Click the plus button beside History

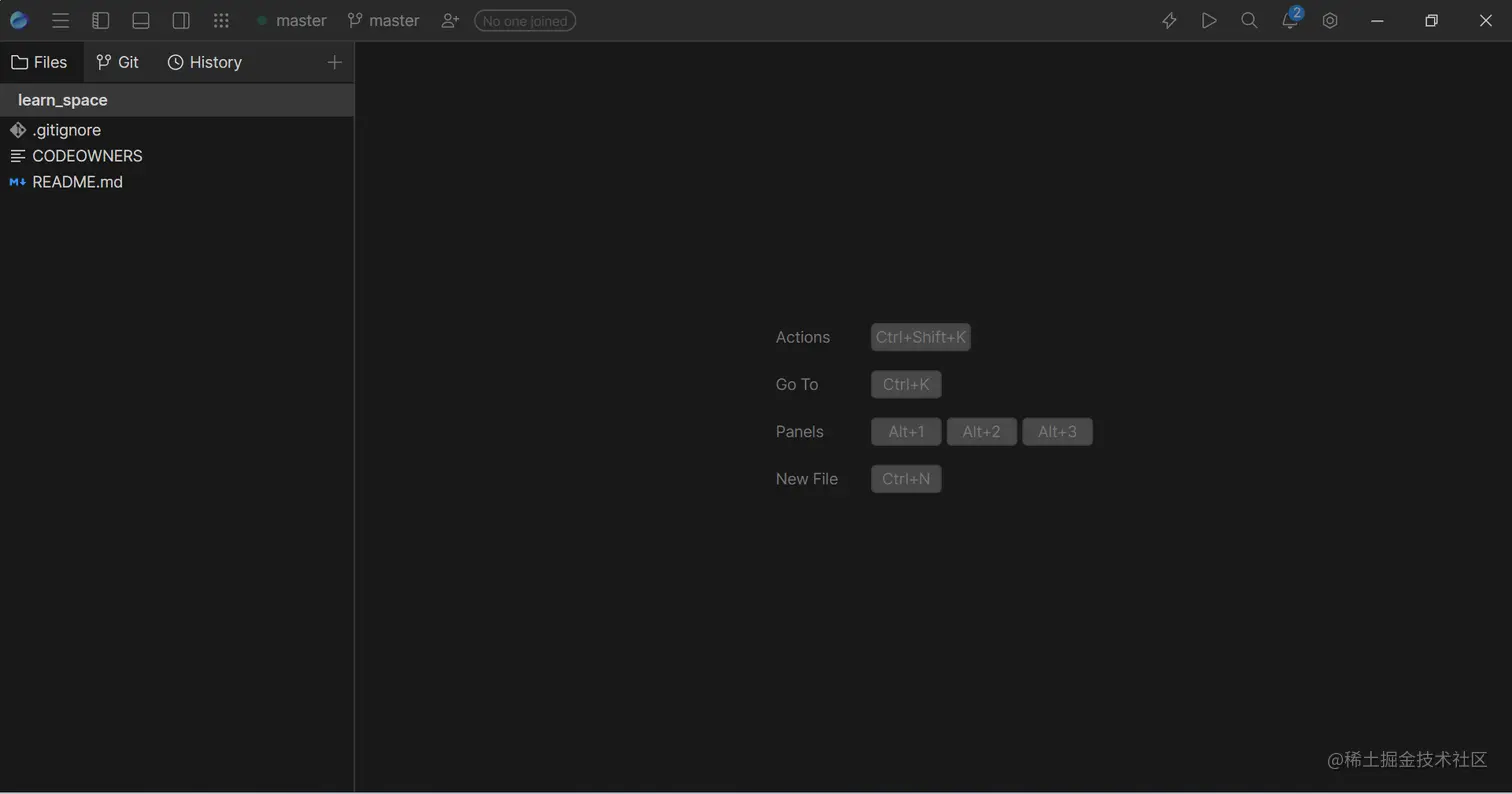tap(334, 62)
